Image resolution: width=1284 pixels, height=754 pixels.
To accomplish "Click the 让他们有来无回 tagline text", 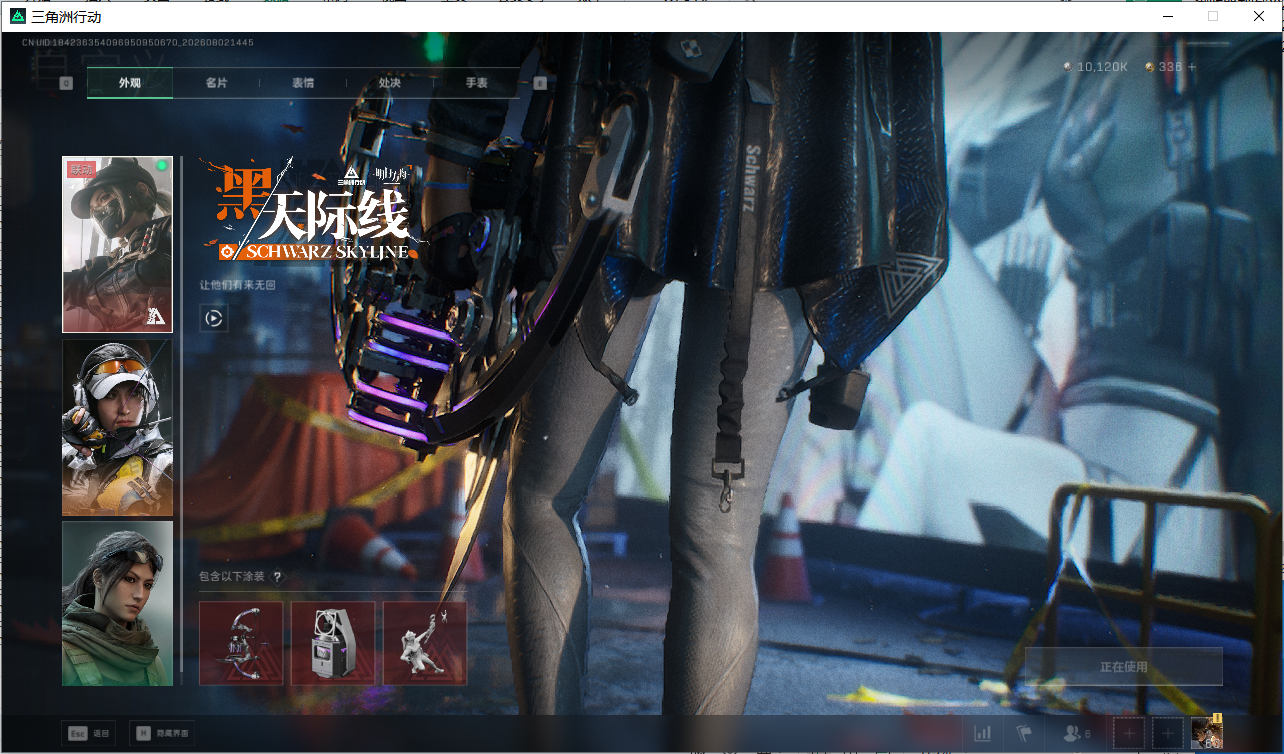I will click(237, 285).
